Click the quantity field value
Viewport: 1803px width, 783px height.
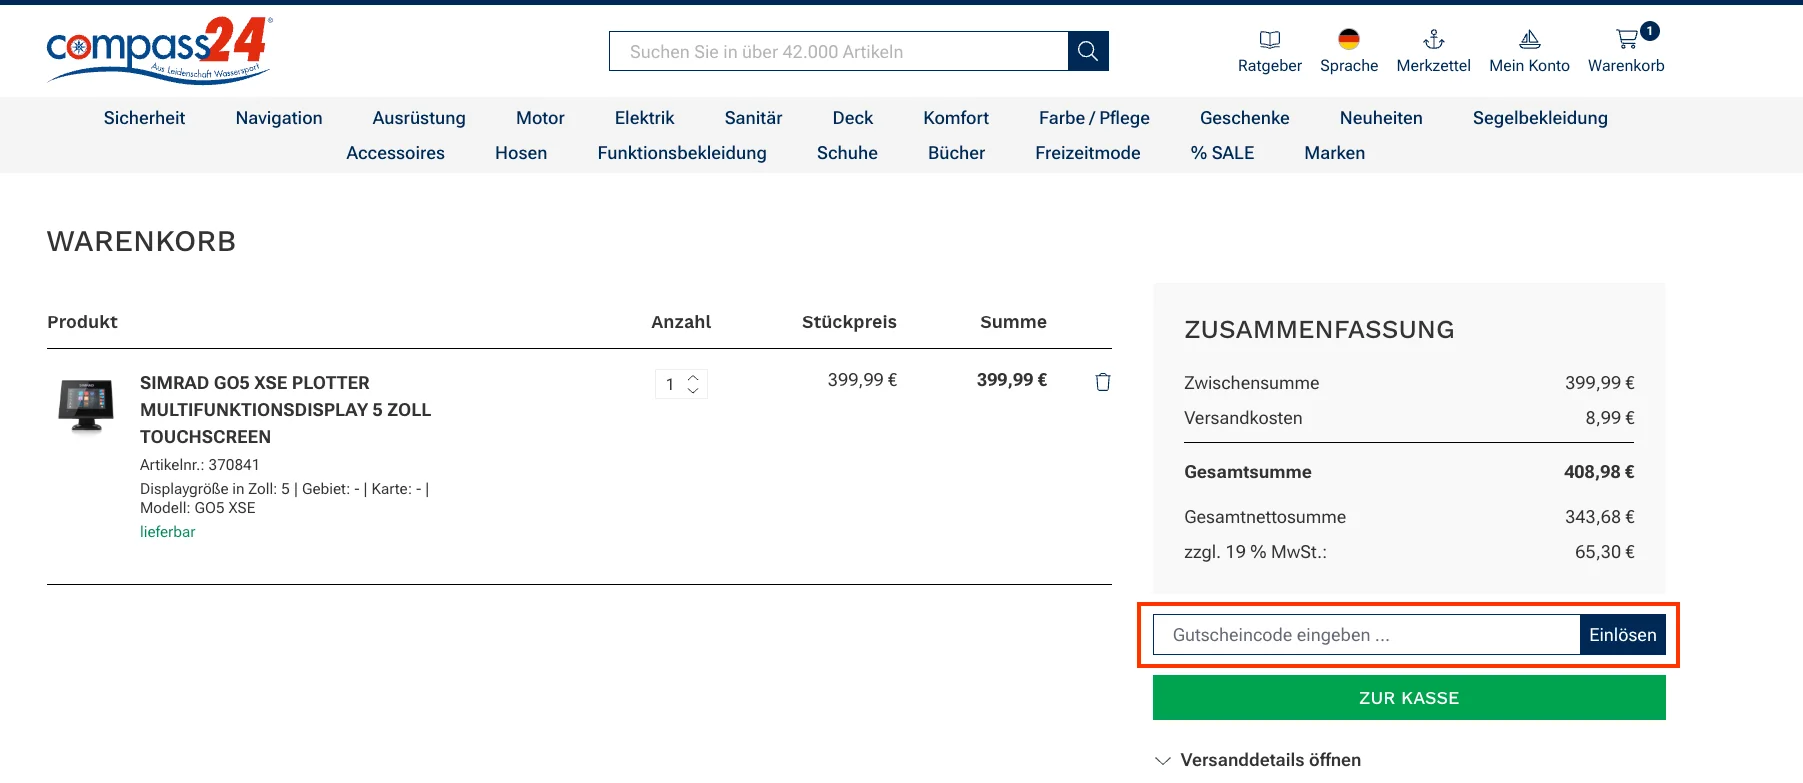pos(670,384)
